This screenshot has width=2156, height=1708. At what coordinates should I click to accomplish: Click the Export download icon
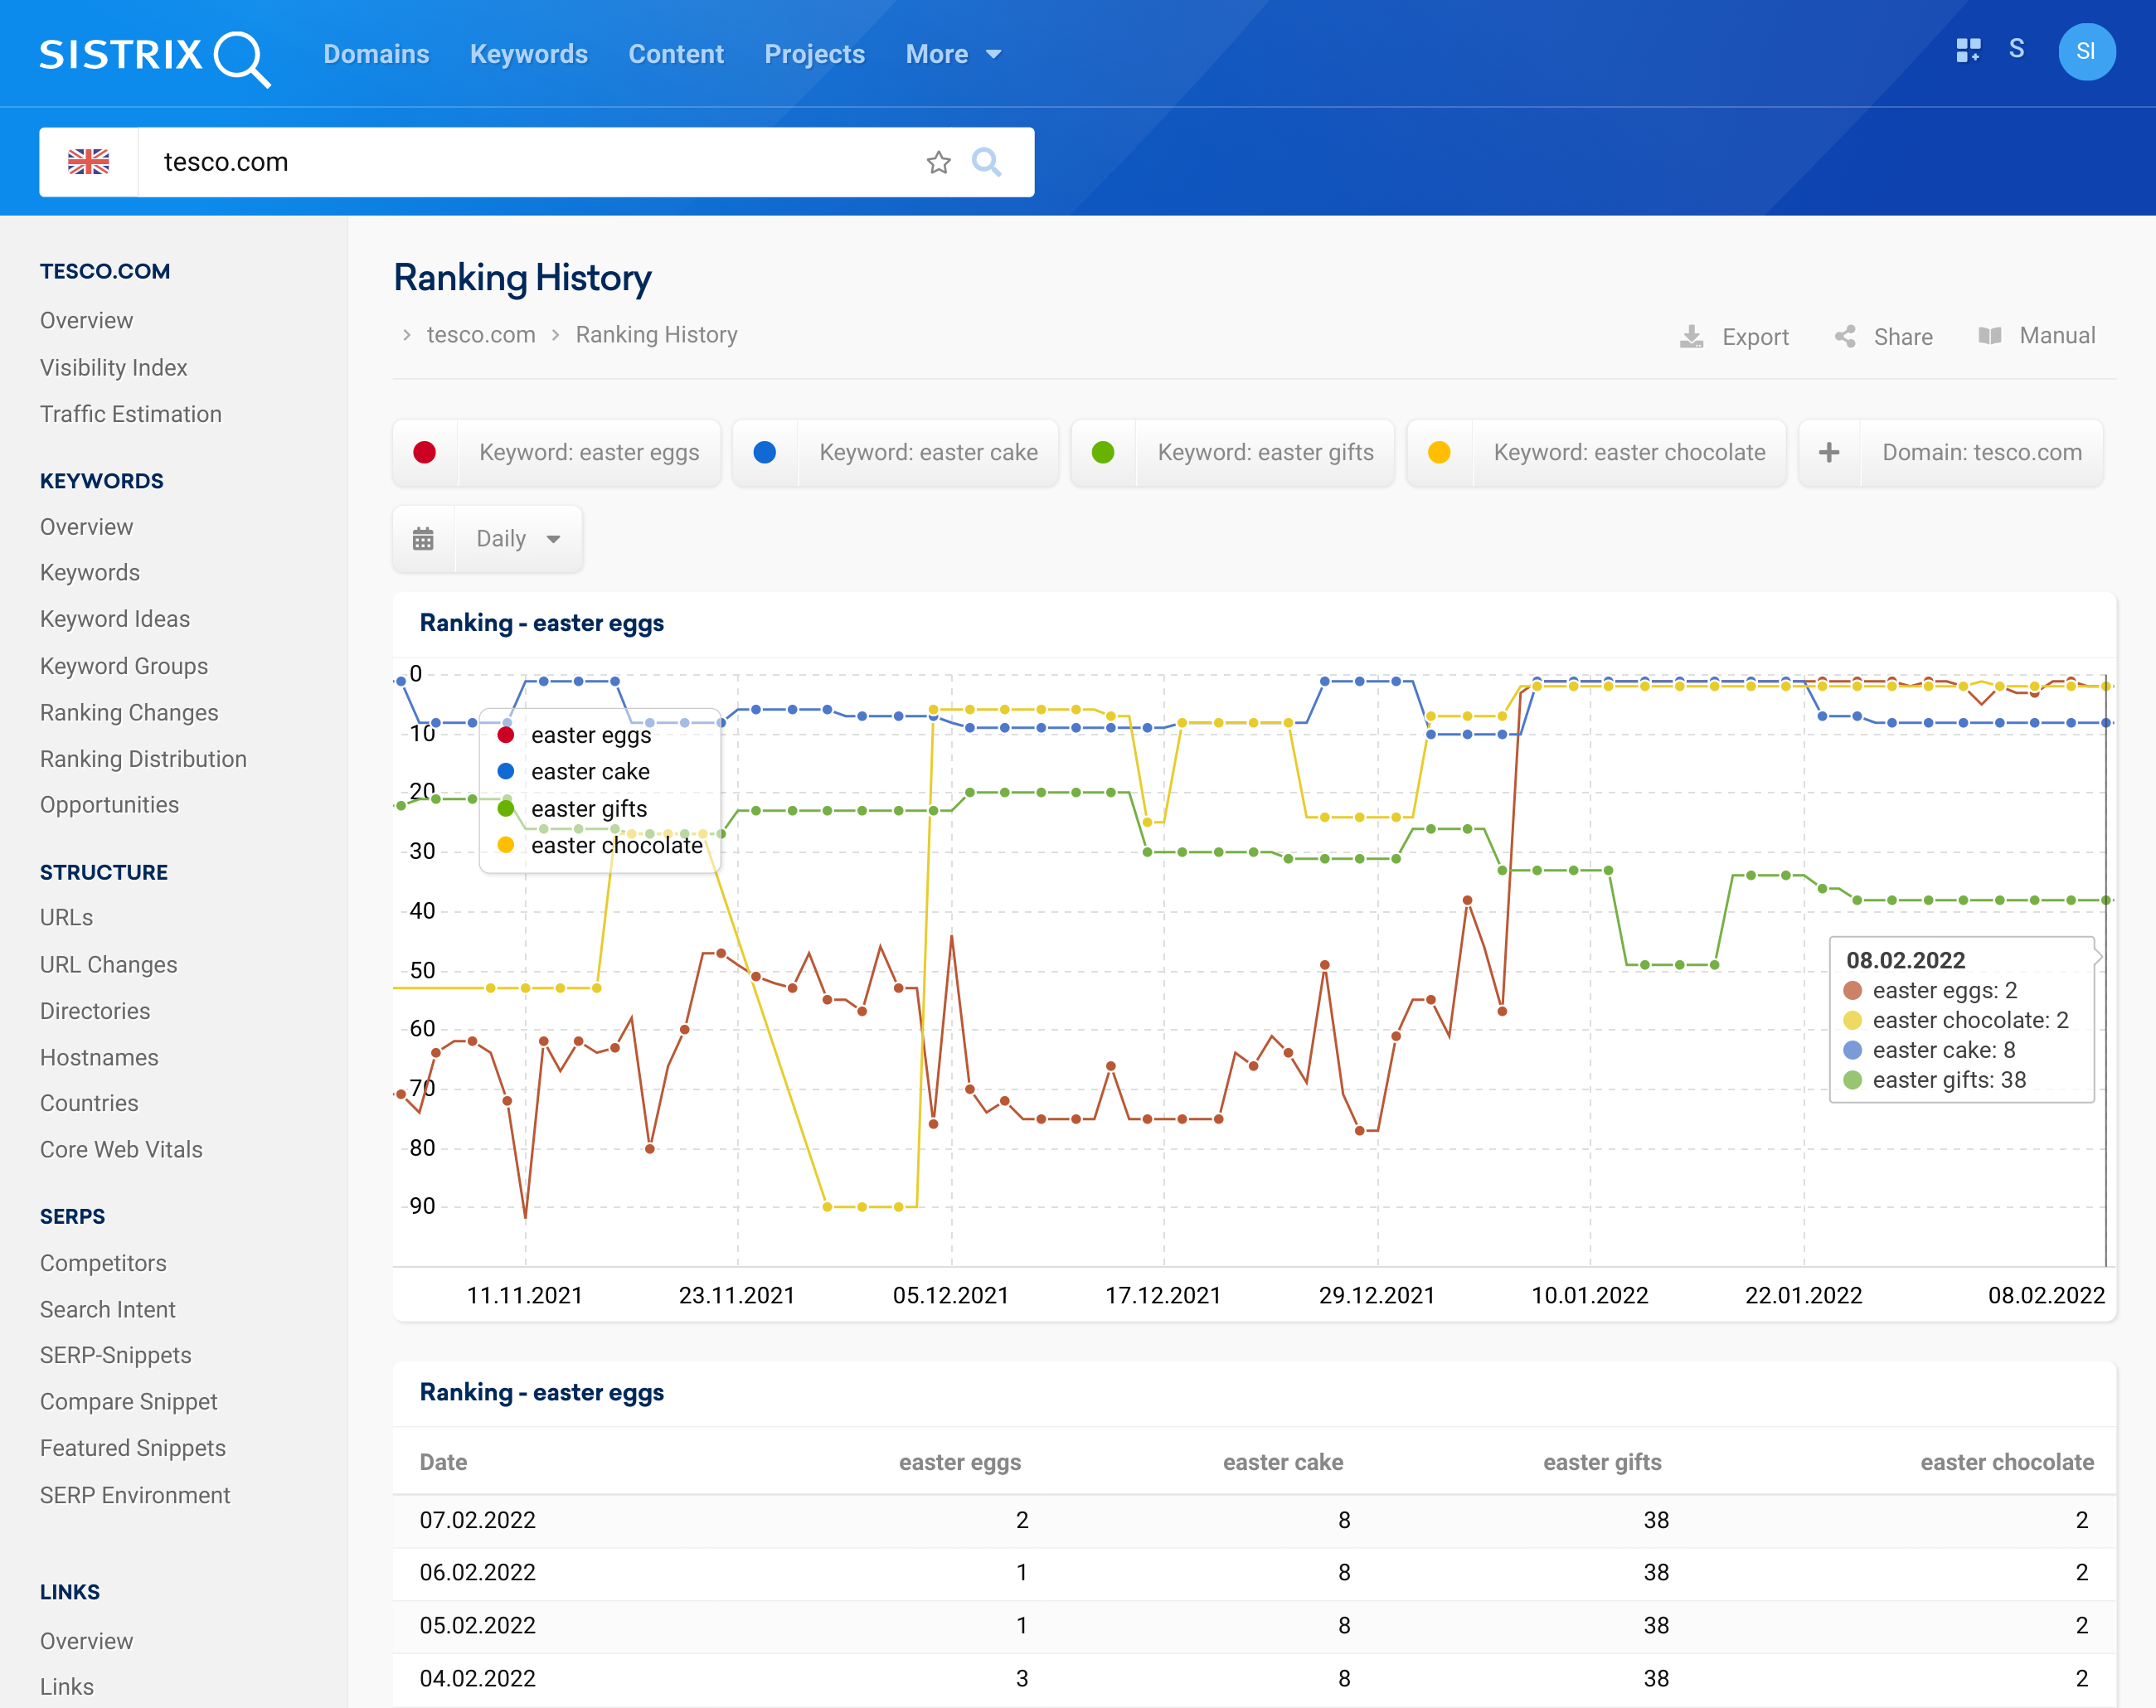1691,337
